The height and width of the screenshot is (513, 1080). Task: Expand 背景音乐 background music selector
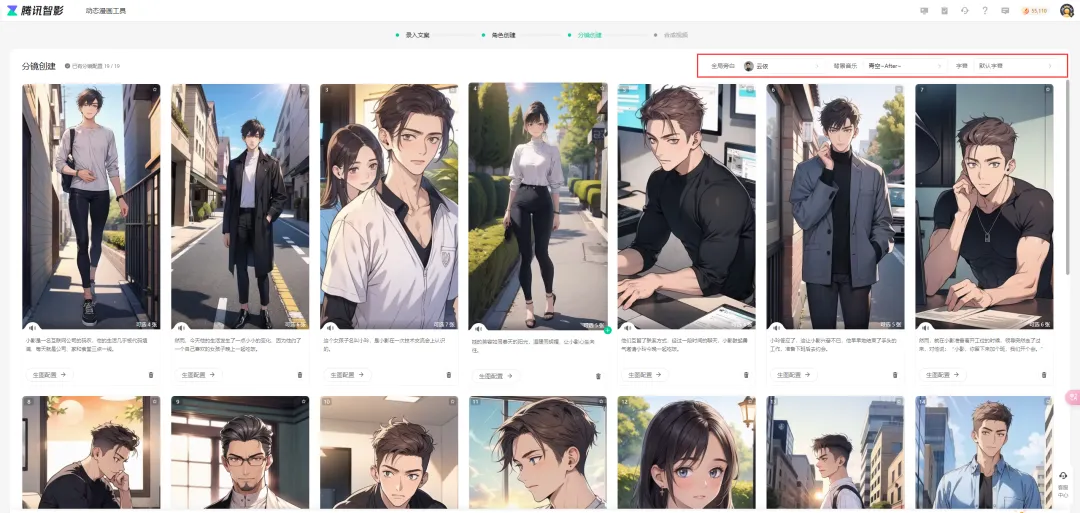[904, 66]
